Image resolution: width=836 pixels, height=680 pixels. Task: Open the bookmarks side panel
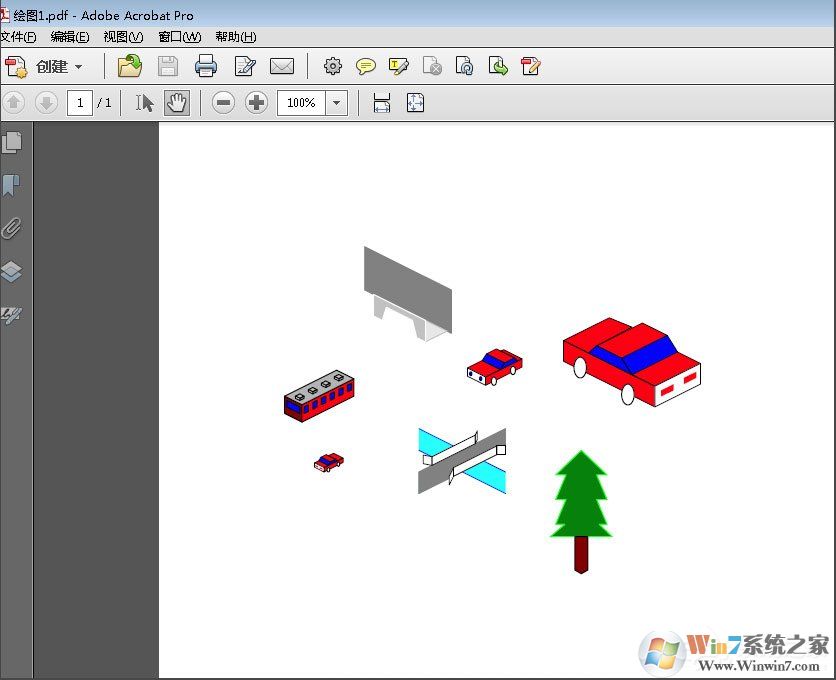pyautogui.click(x=12, y=186)
